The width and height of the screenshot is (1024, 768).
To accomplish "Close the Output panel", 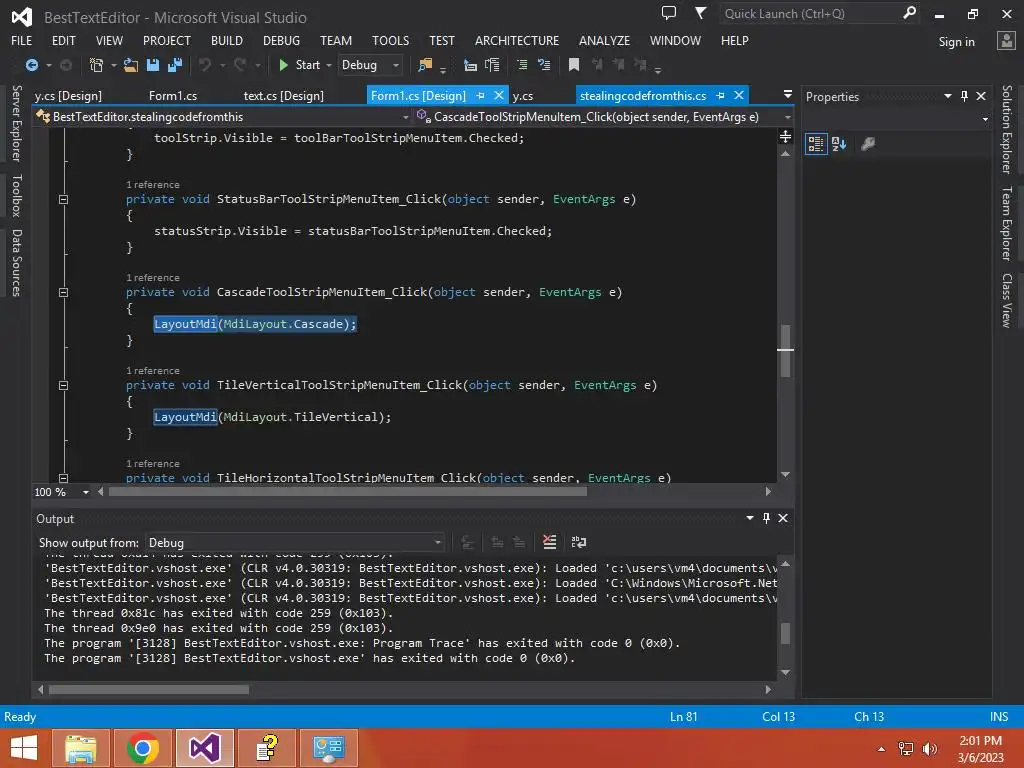I will [x=783, y=518].
